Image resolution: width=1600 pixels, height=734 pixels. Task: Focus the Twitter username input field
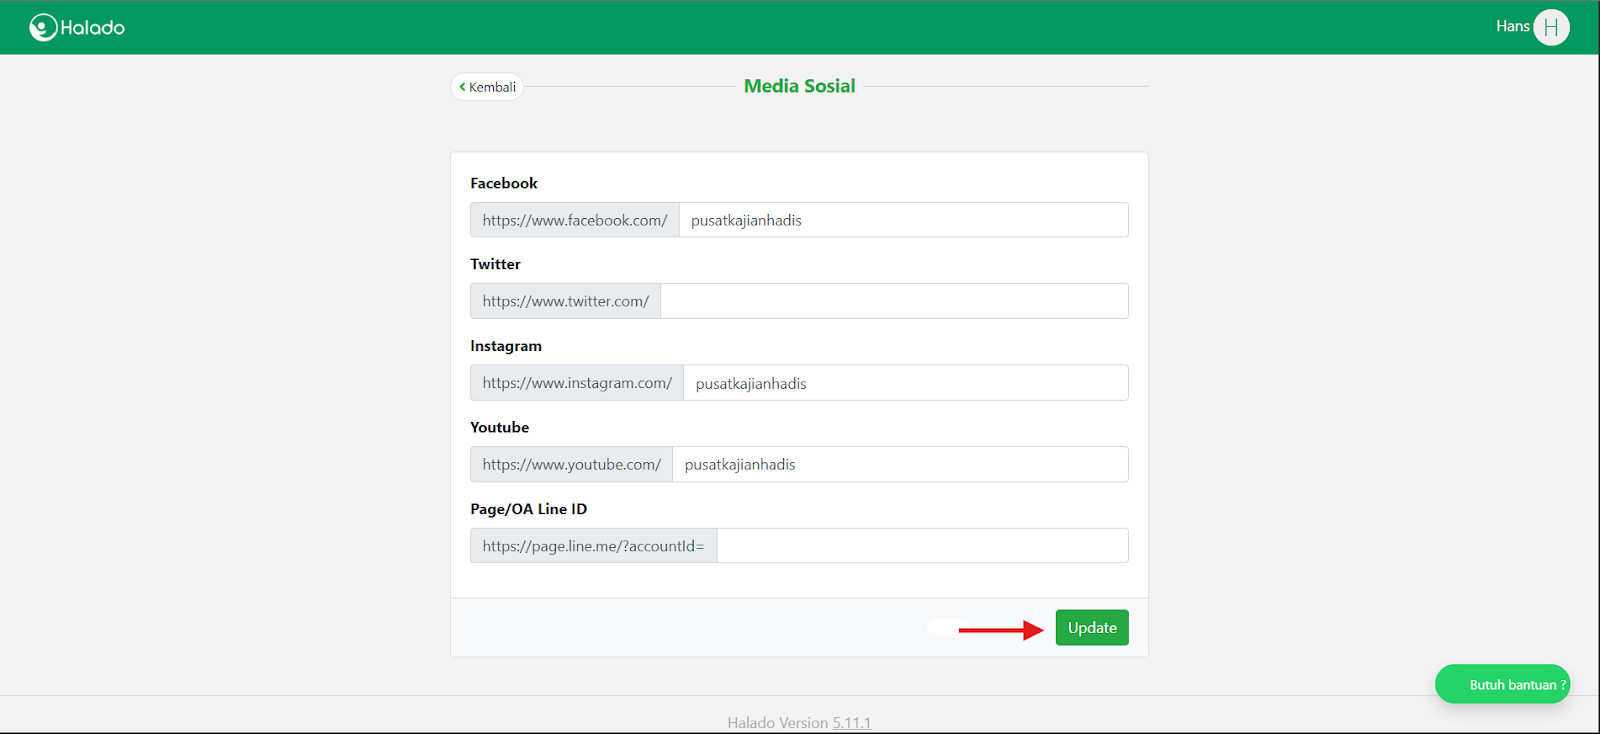pyautogui.click(x=894, y=301)
